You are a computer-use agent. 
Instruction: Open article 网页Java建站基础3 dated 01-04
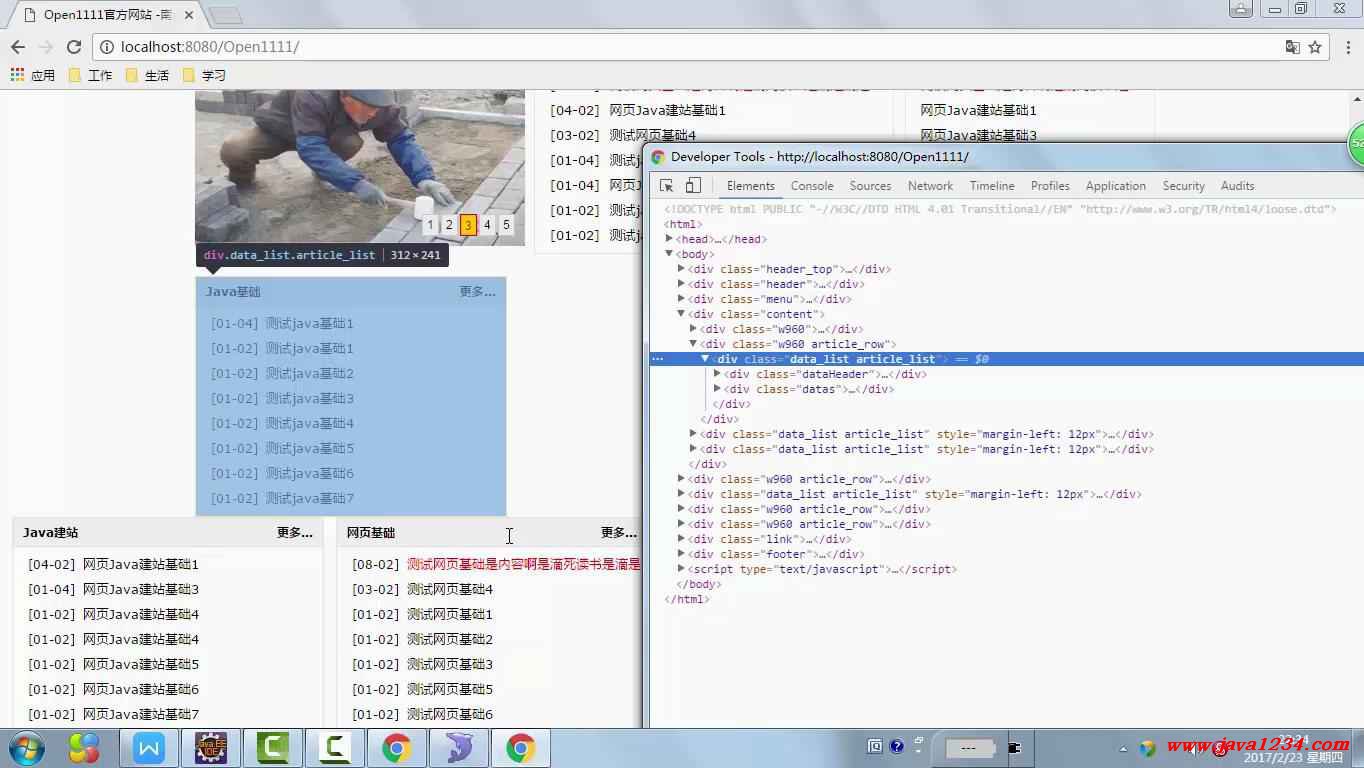[141, 589]
